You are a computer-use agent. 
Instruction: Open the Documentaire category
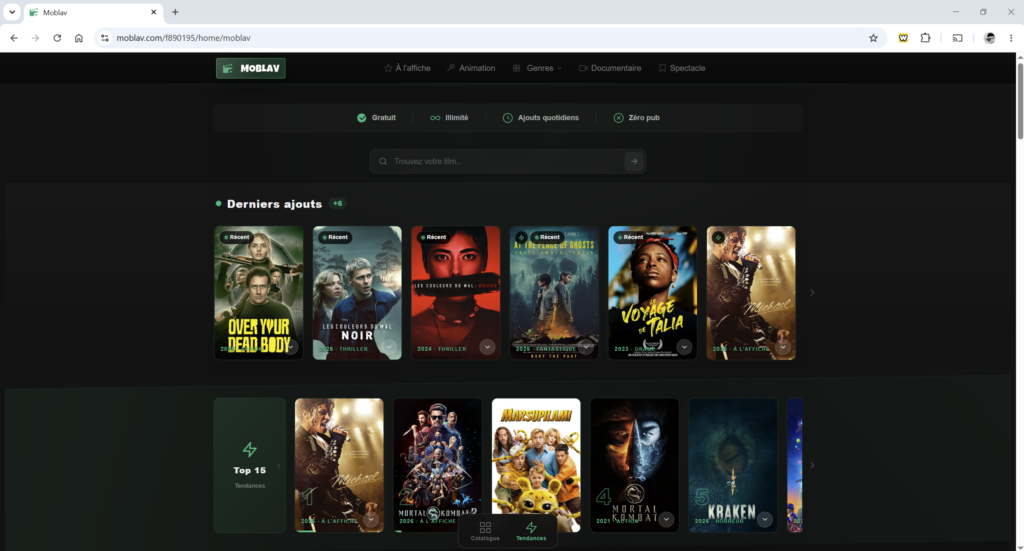pos(610,68)
